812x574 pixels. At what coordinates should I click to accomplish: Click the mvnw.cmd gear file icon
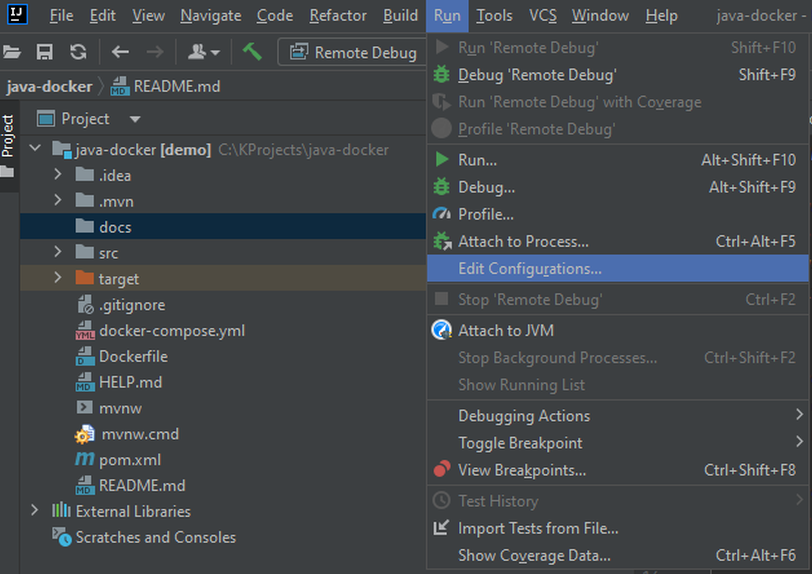tap(85, 434)
